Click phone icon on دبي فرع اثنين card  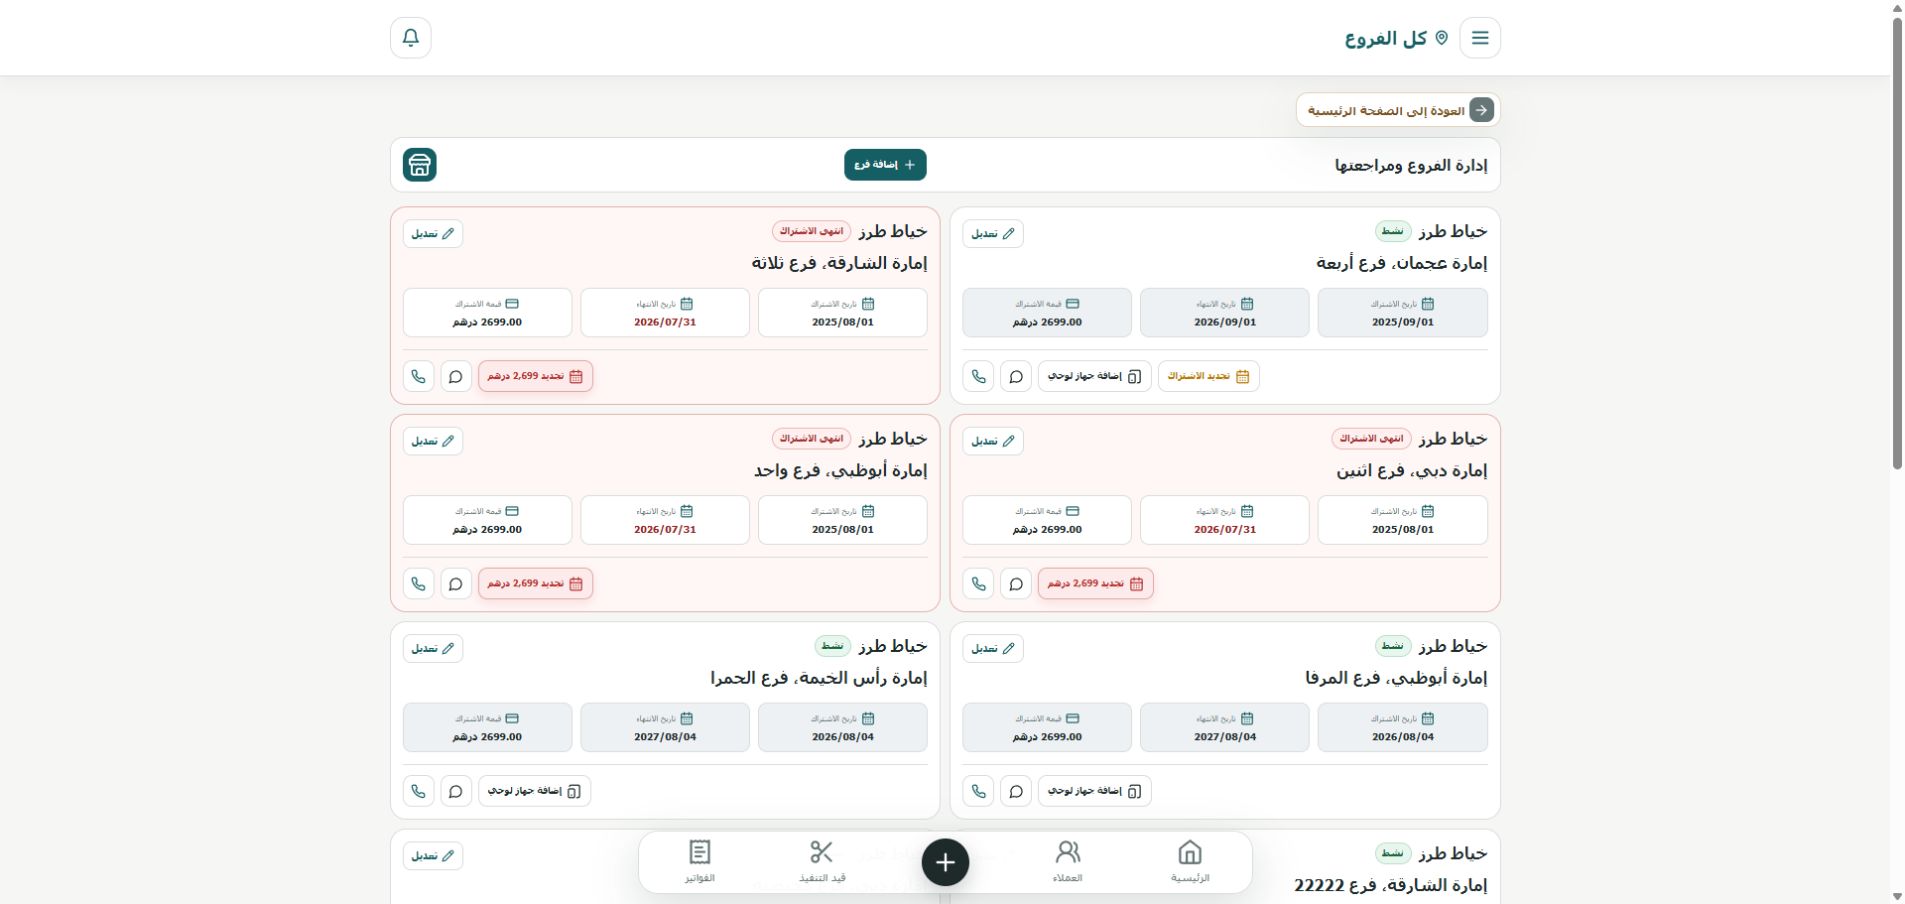(x=979, y=584)
